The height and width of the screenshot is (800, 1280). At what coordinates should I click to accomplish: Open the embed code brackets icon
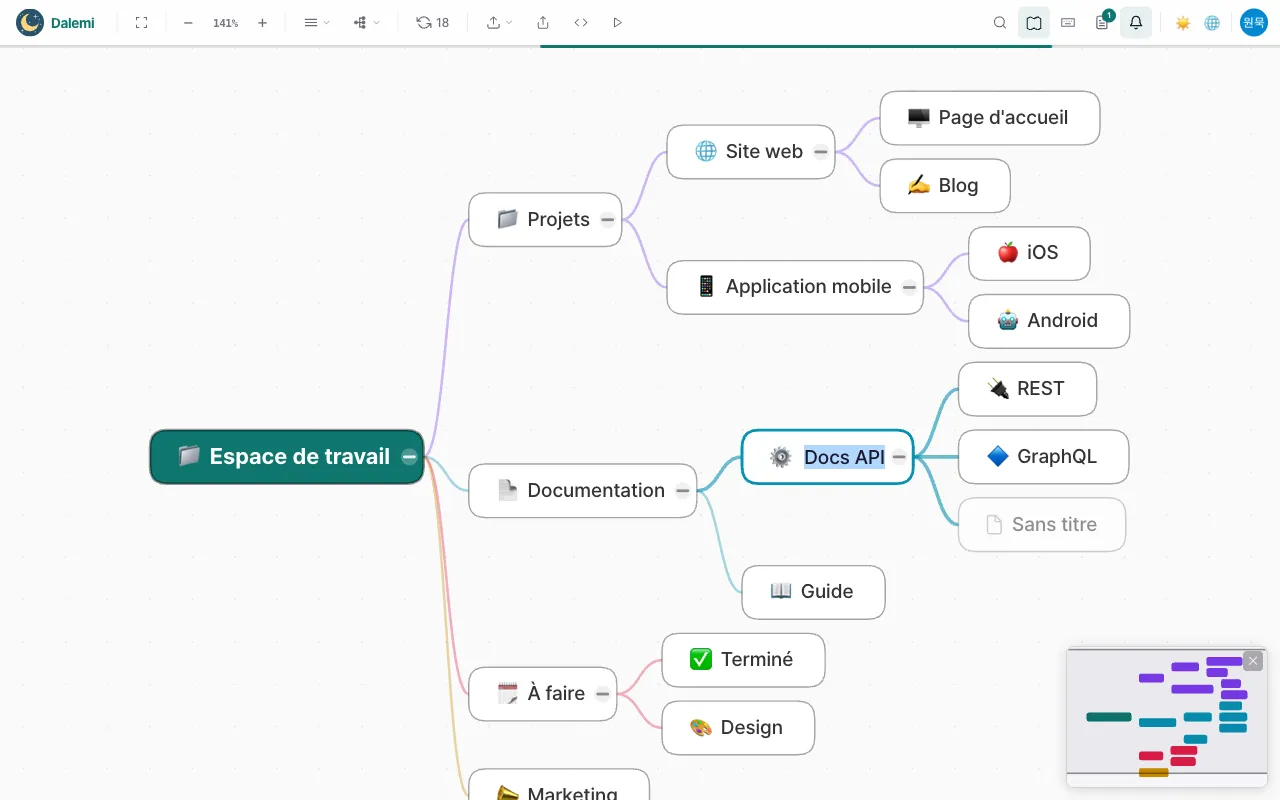coord(581,22)
